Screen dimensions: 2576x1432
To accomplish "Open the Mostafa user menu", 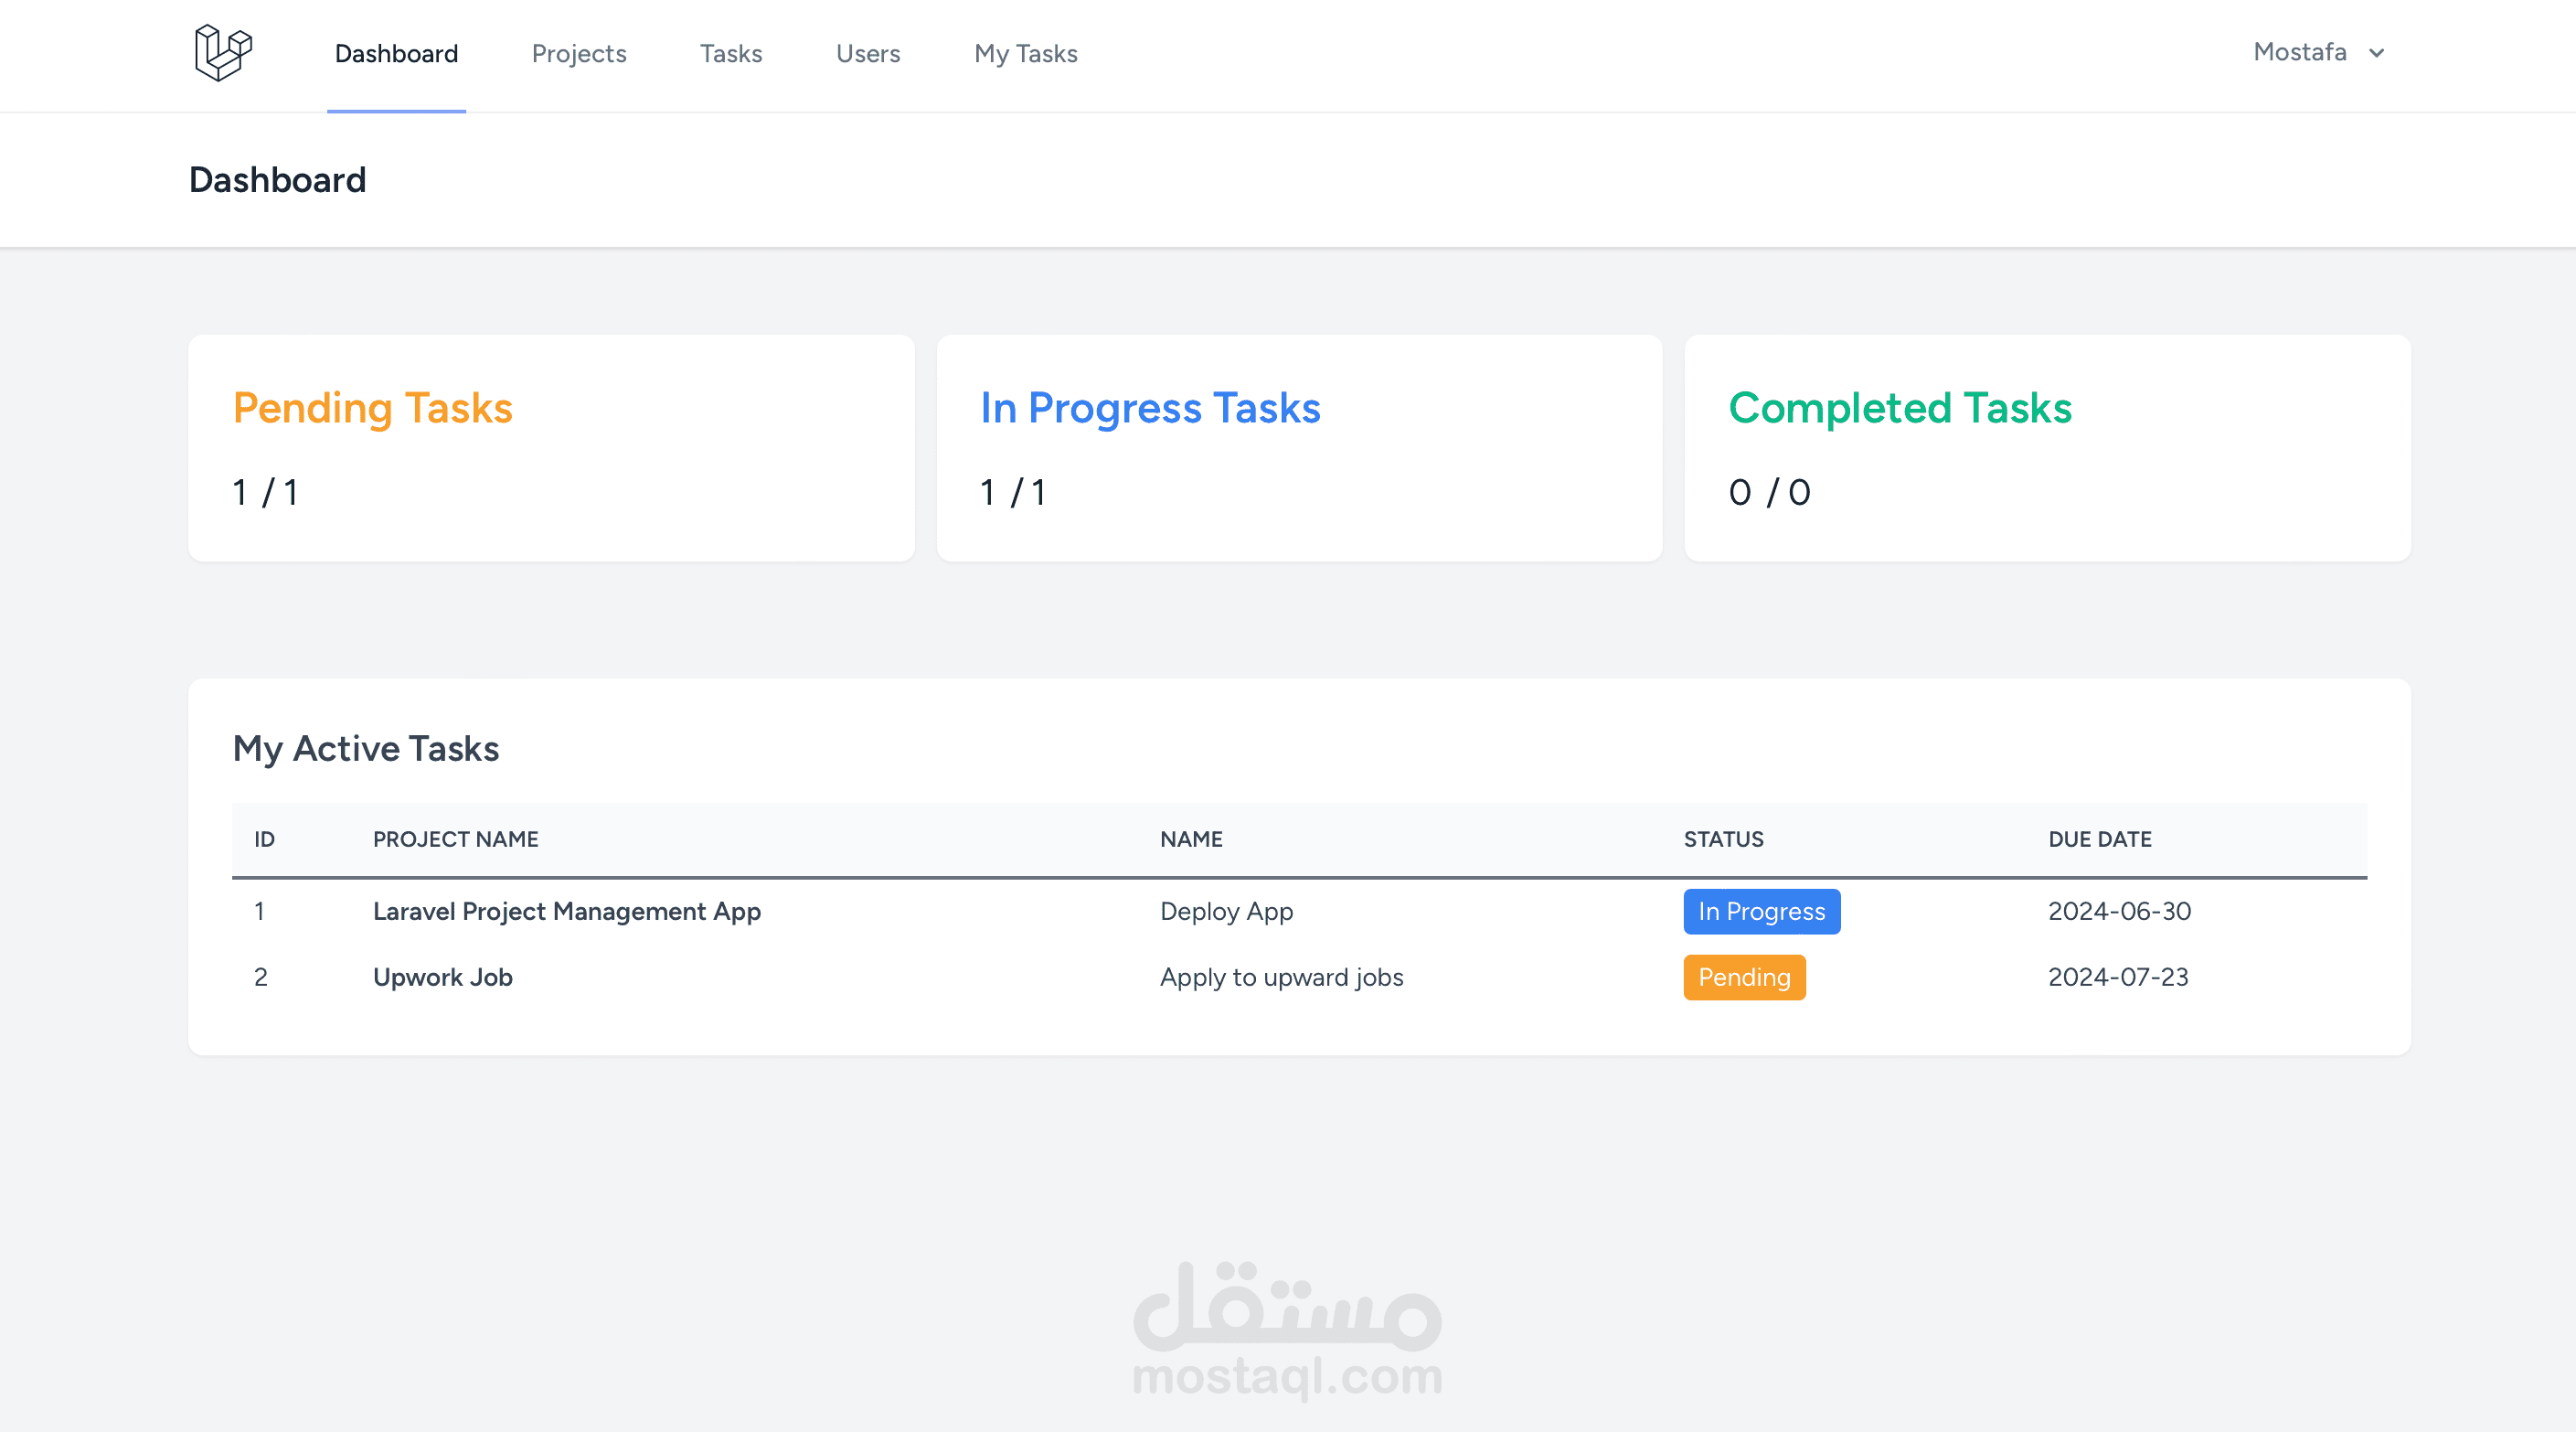I will [x=2319, y=52].
